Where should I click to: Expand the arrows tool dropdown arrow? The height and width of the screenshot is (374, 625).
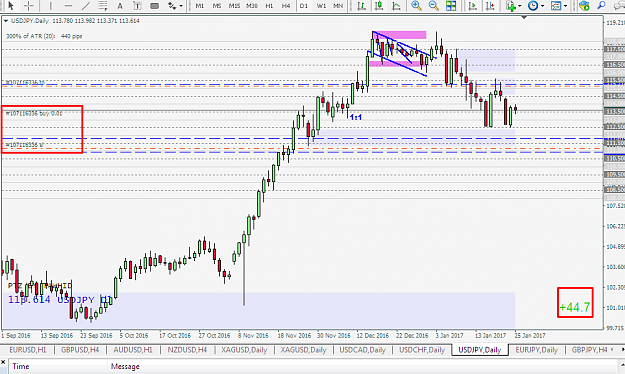point(181,6)
